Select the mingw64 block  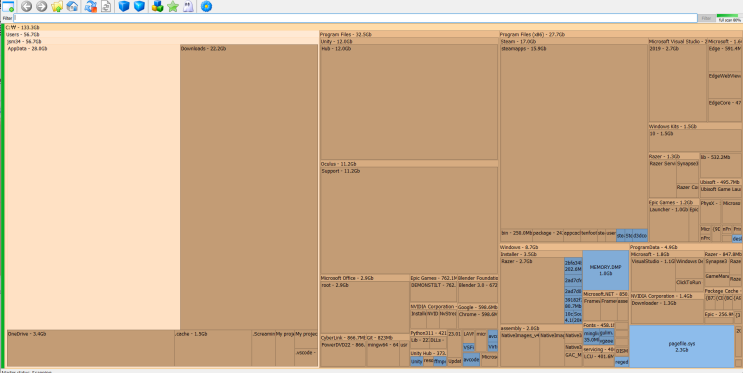click(x=383, y=354)
